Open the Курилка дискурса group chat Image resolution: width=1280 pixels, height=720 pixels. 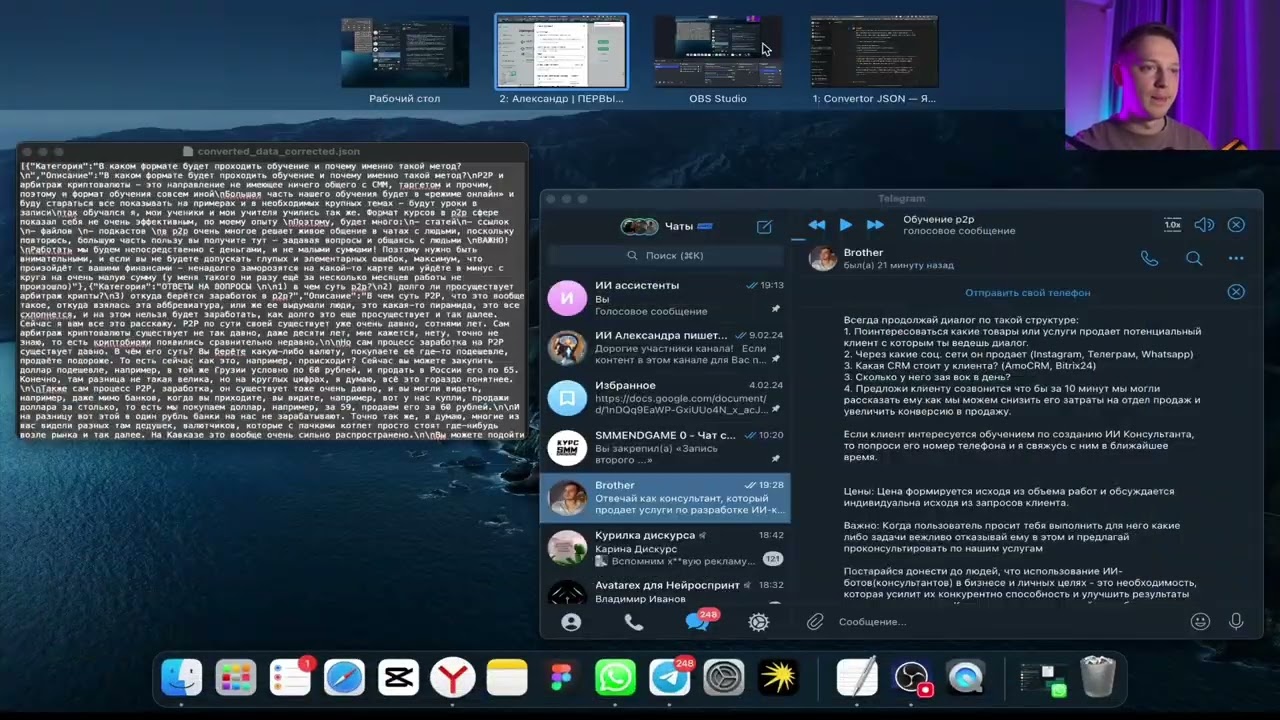[665, 548]
